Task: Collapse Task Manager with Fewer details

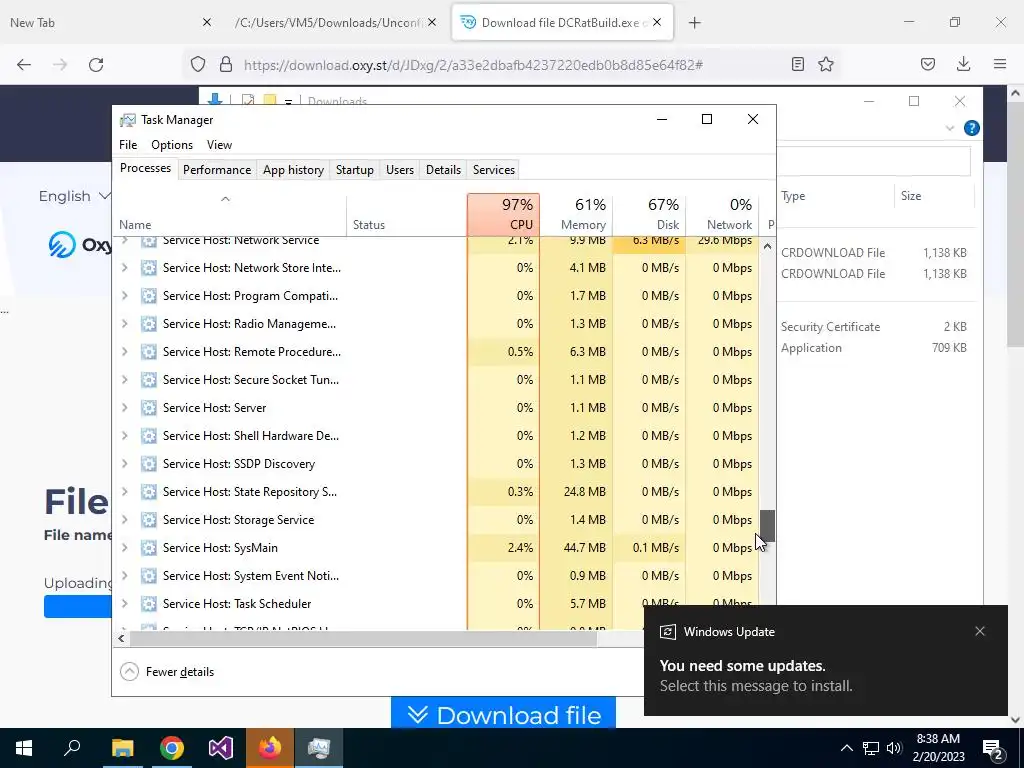Action: (167, 671)
